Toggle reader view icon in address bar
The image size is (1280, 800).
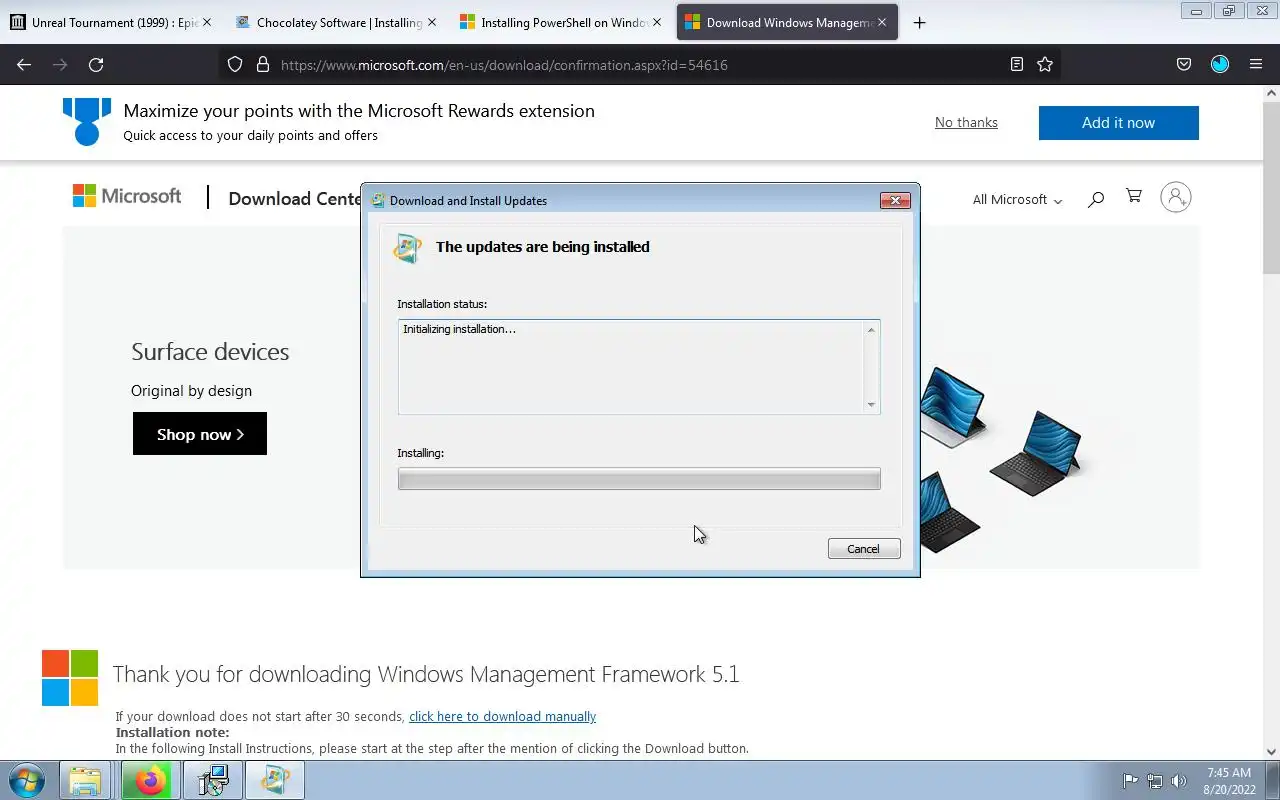[x=1017, y=64]
